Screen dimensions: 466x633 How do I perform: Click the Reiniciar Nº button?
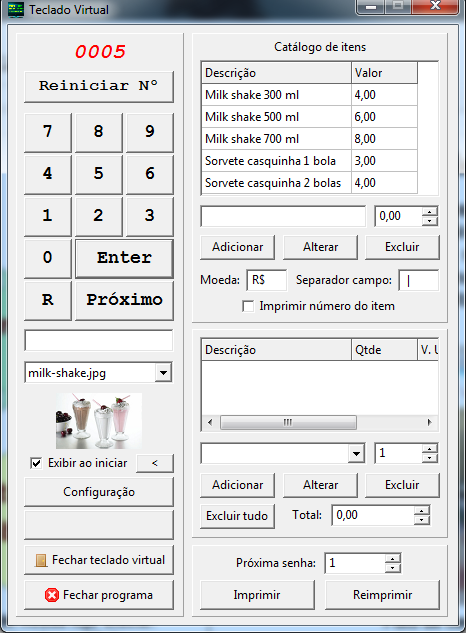coord(99,86)
